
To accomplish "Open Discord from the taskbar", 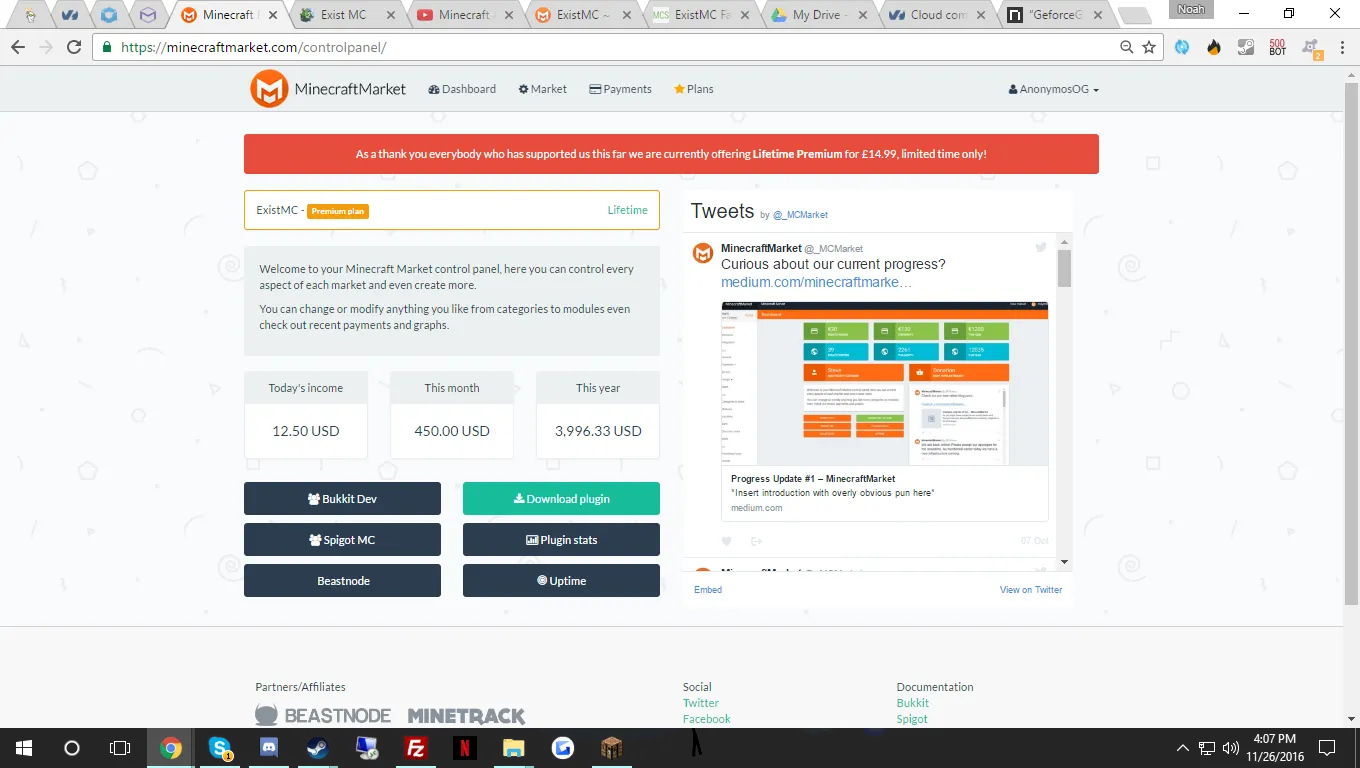I will (x=268, y=747).
